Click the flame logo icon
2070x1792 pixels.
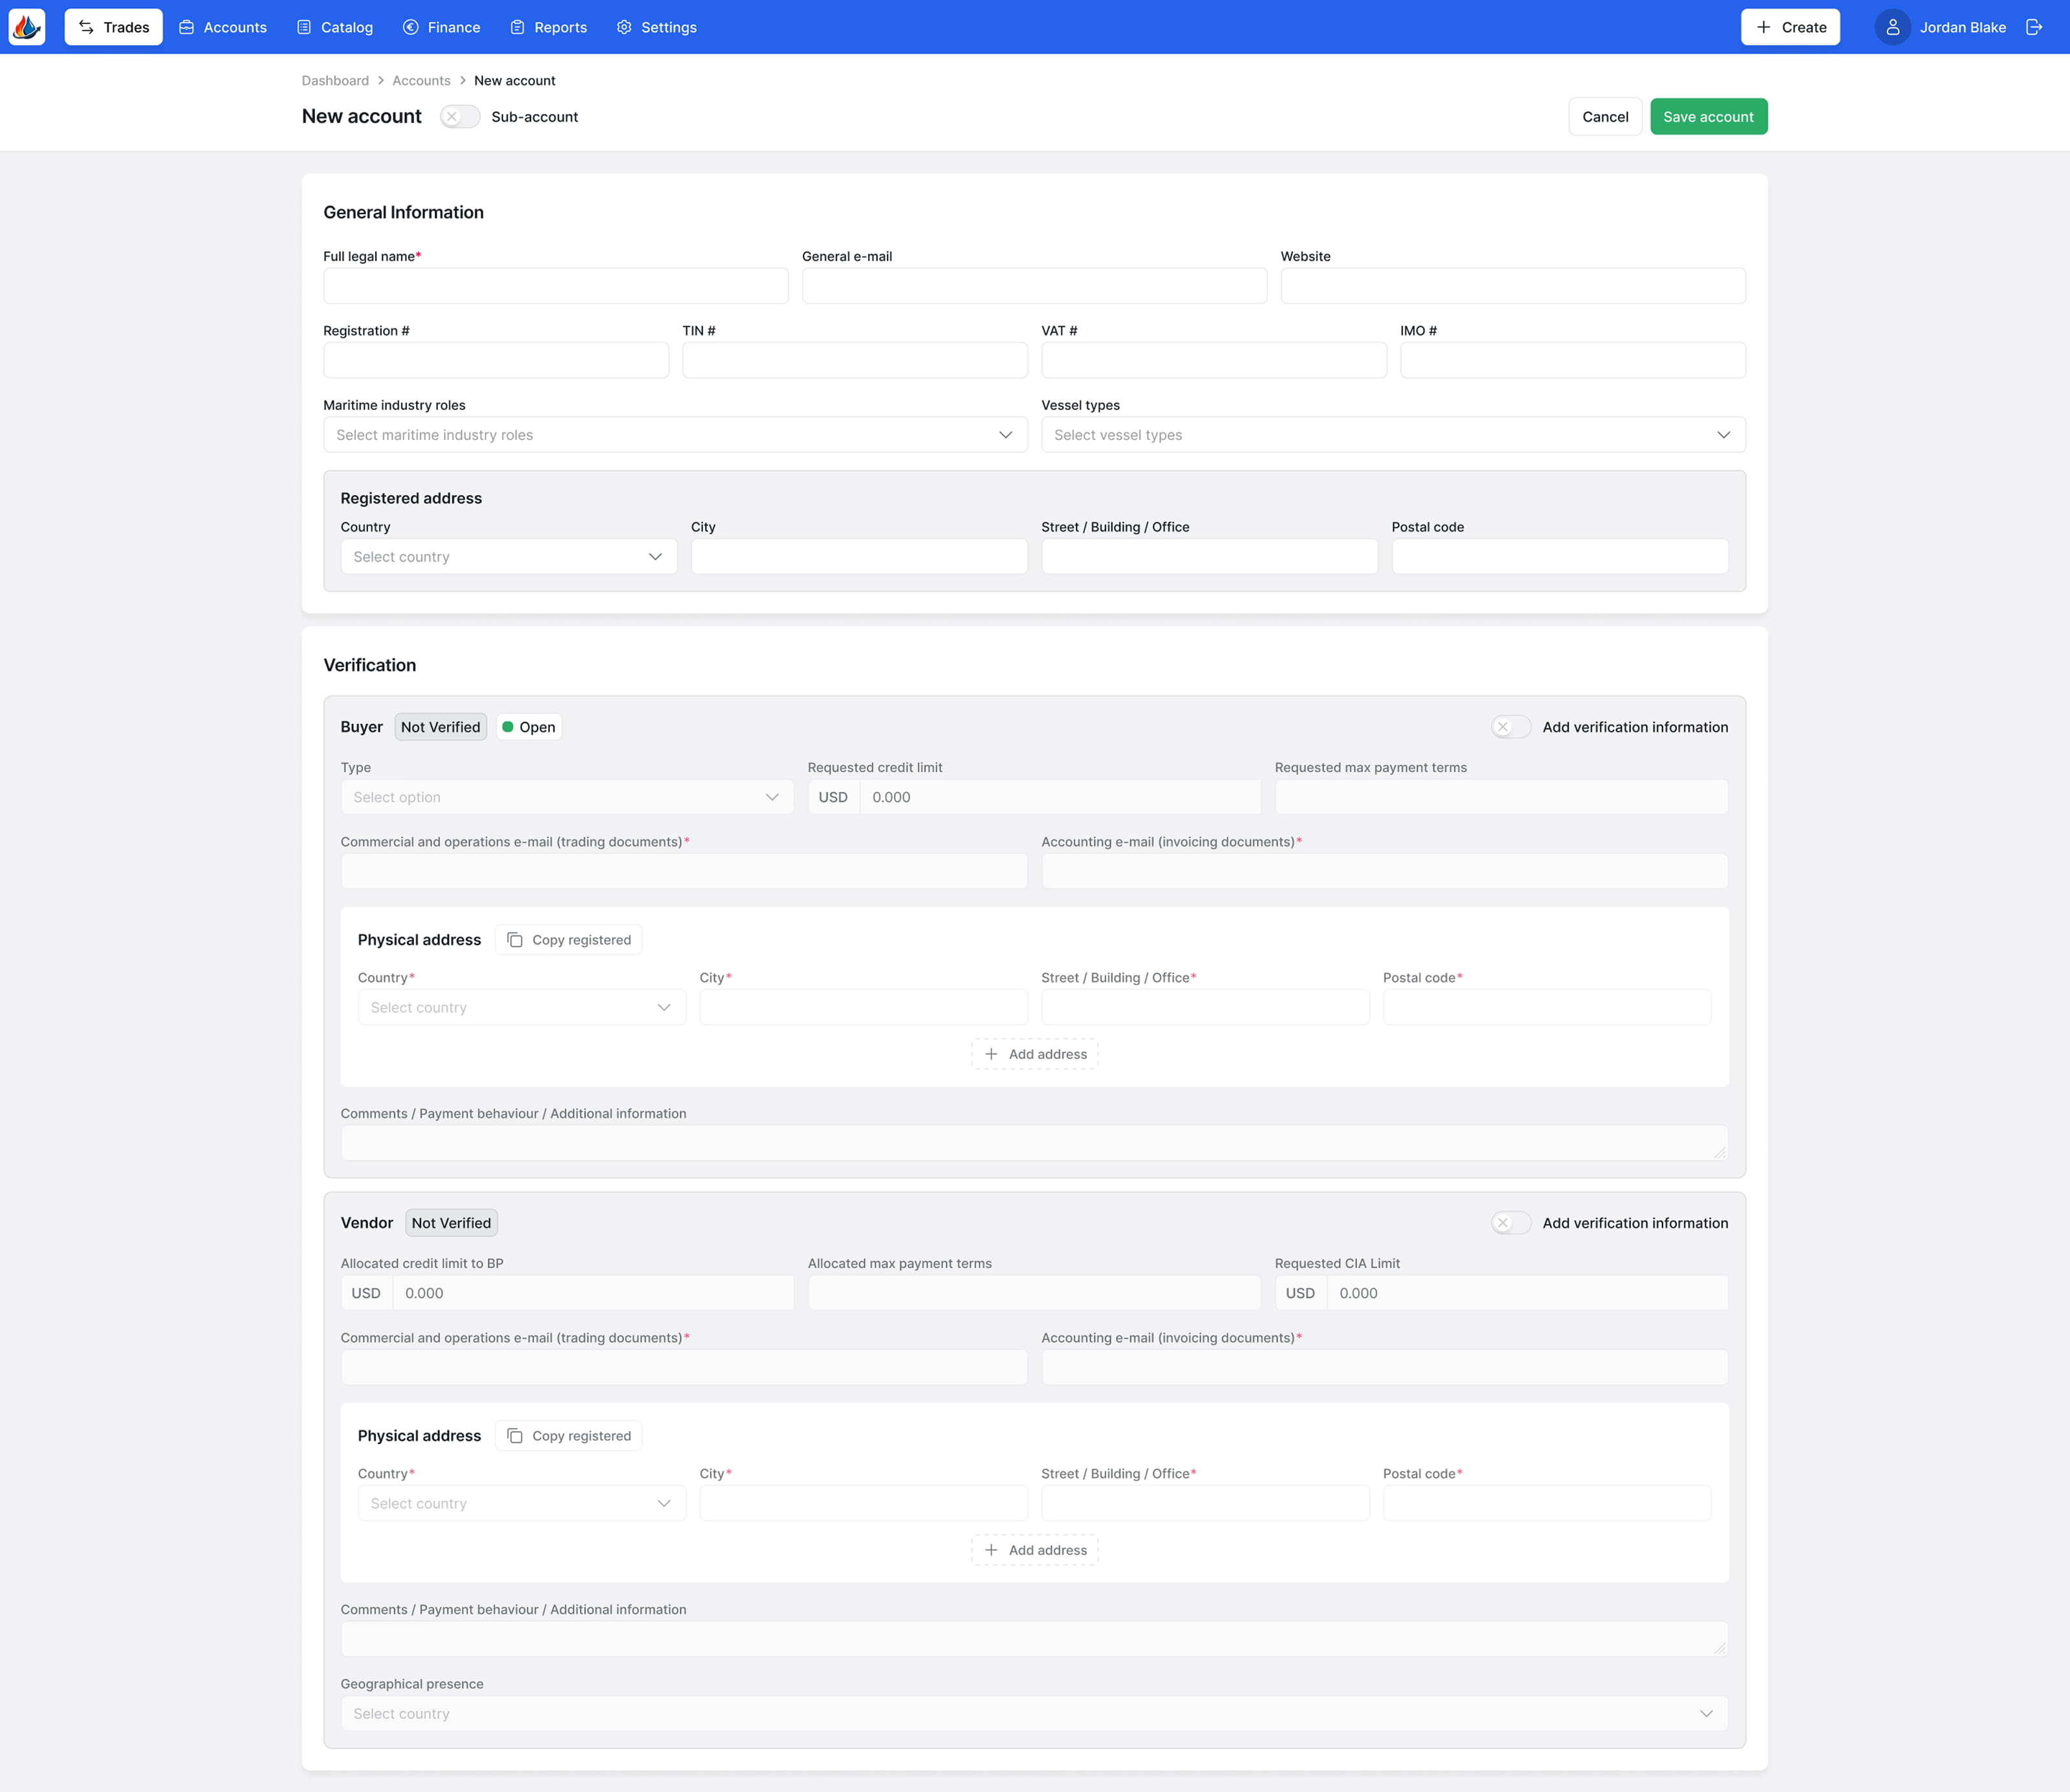coord(27,27)
